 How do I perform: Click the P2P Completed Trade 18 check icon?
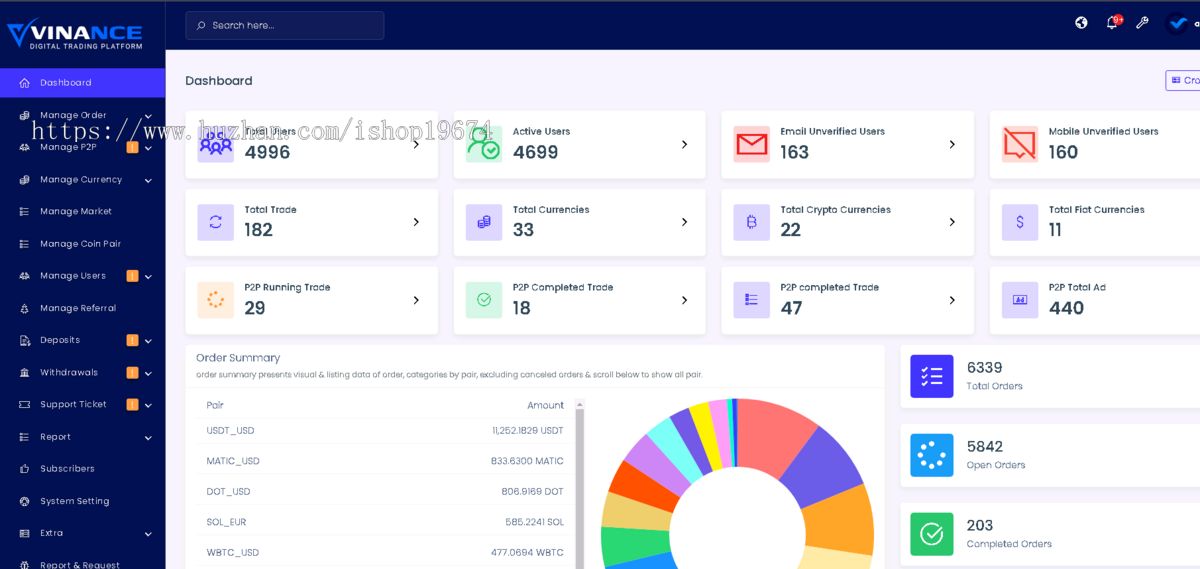(484, 300)
